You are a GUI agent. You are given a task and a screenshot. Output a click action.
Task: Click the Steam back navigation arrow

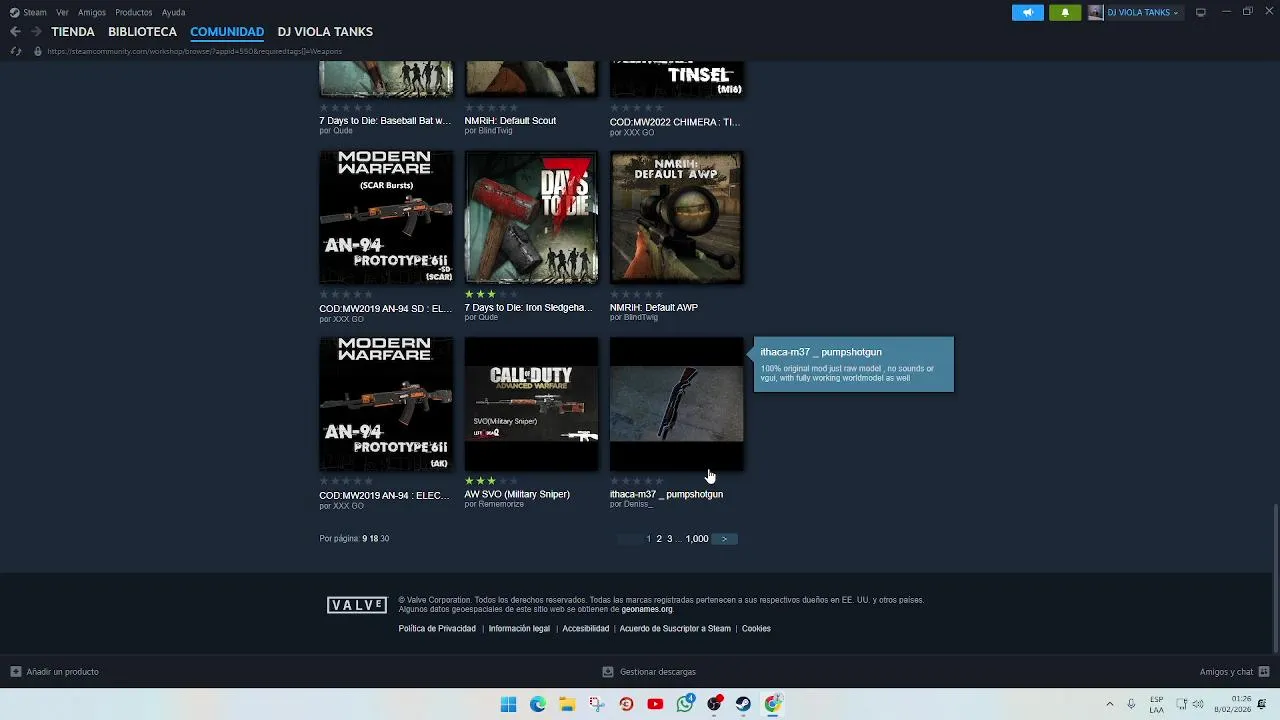(x=15, y=32)
